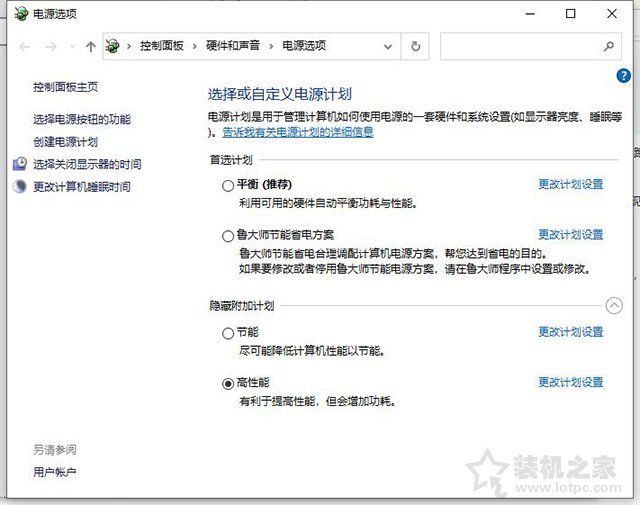Screen dimensions: 640x505
Task: Click the Power Options address bar icon
Action: click(113, 46)
